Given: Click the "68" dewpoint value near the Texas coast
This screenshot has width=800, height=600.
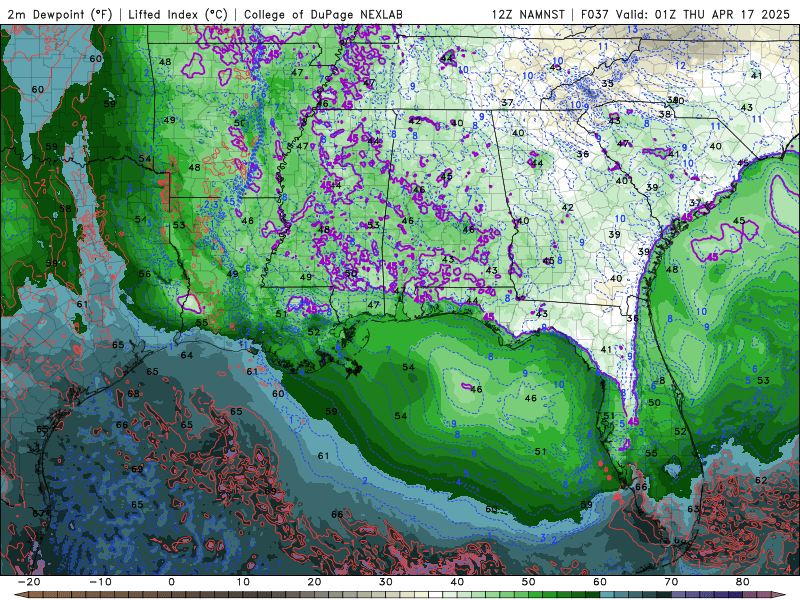Looking at the screenshot, I should [x=134, y=393].
